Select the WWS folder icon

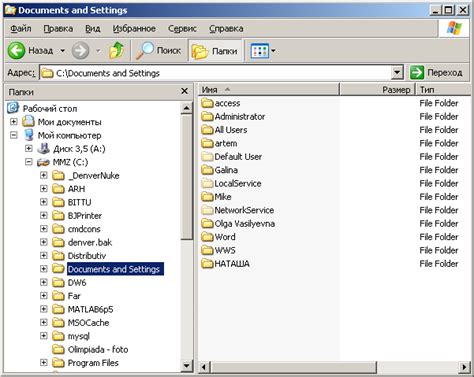(207, 250)
